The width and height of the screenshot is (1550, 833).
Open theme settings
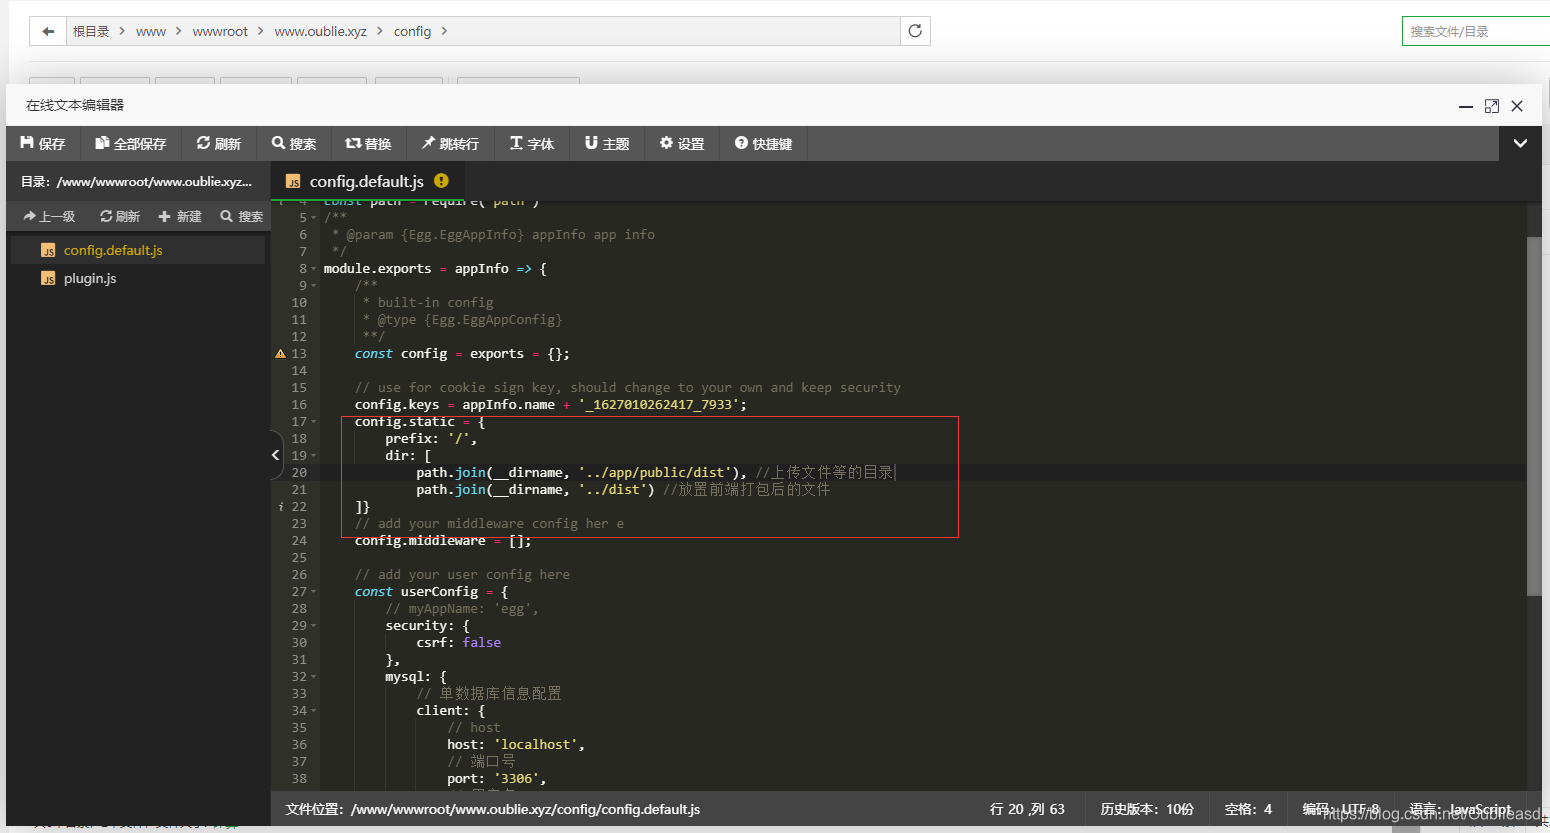[x=607, y=144]
